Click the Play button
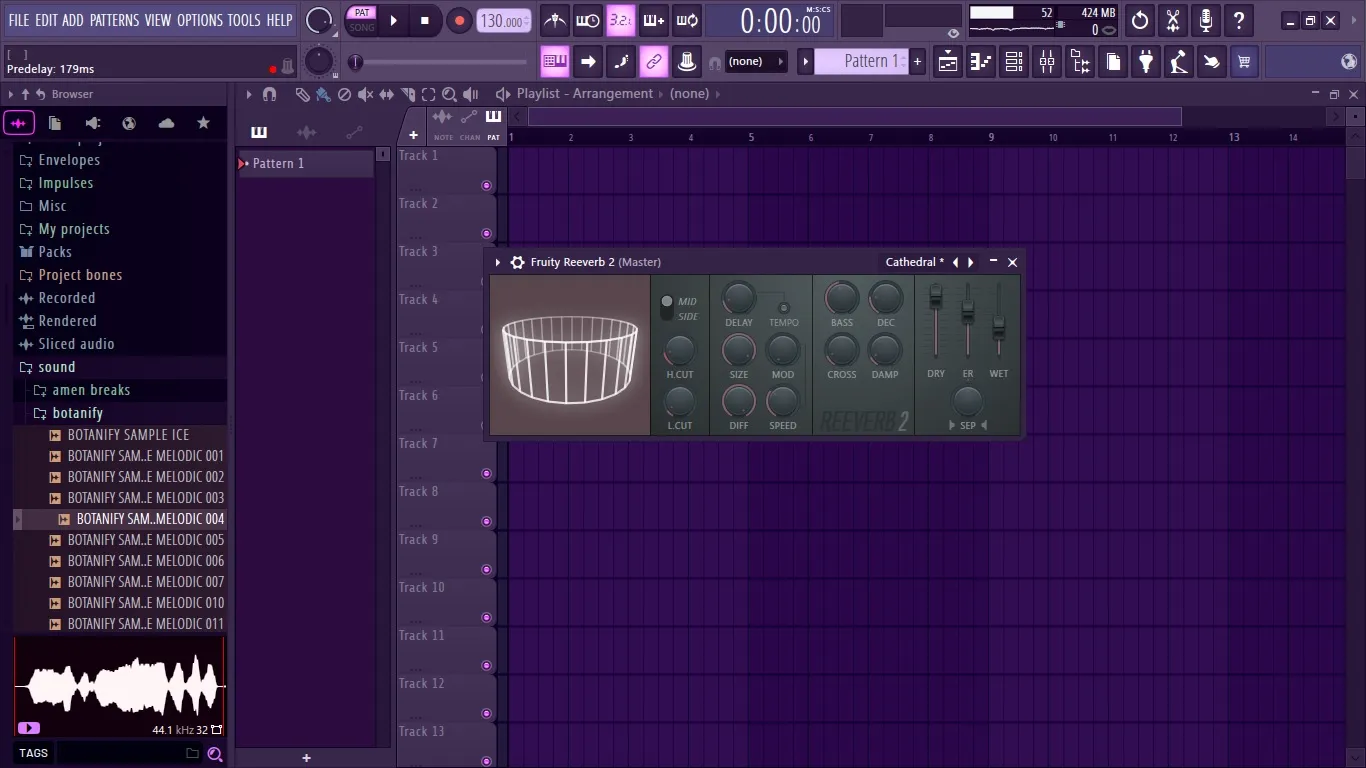 pos(393,20)
